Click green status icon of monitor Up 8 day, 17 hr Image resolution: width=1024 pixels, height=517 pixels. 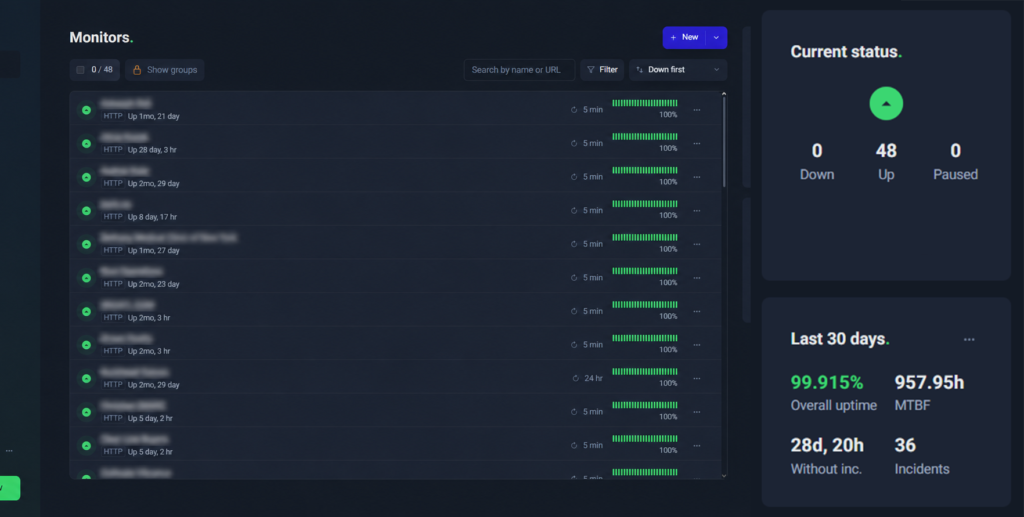tap(86, 211)
